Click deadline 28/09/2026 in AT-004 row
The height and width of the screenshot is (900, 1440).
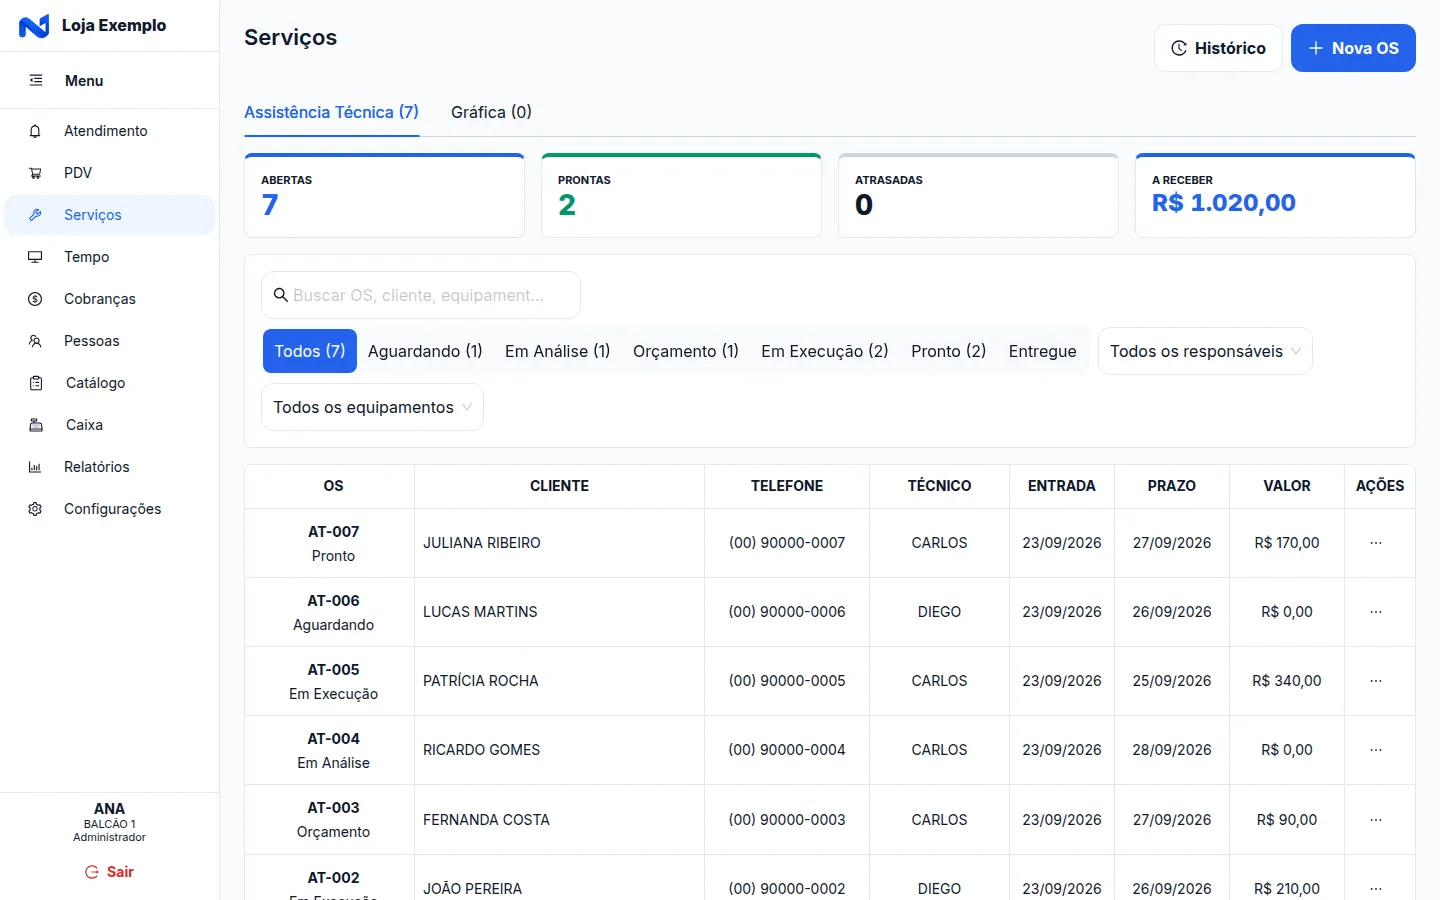click(x=1172, y=750)
